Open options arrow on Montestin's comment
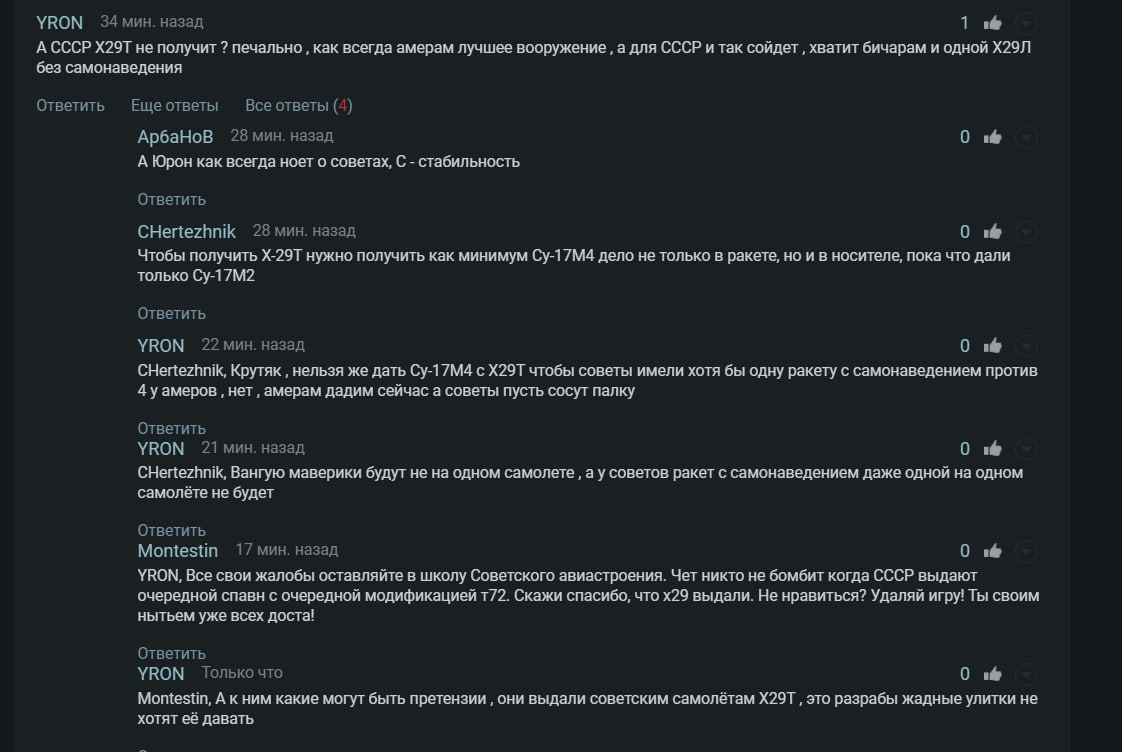Screen dimensions: 1122x752 point(1026,551)
